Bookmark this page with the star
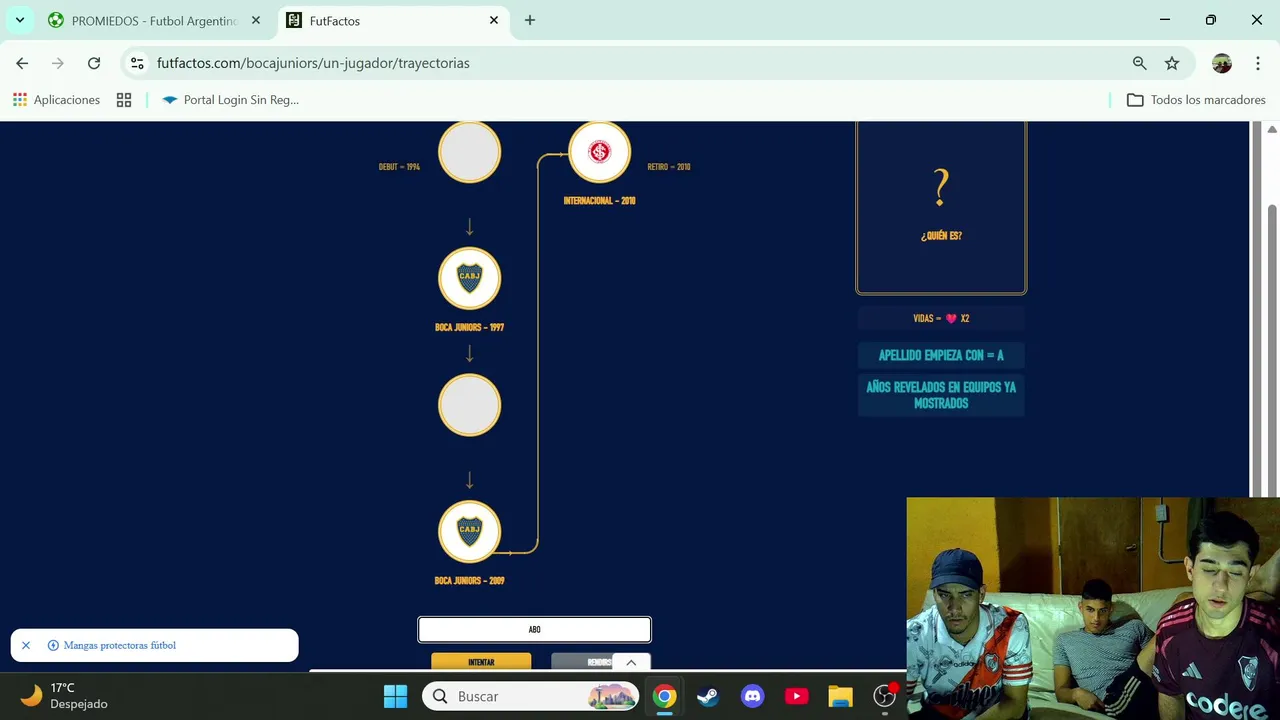The height and width of the screenshot is (720, 1280). (x=1172, y=63)
